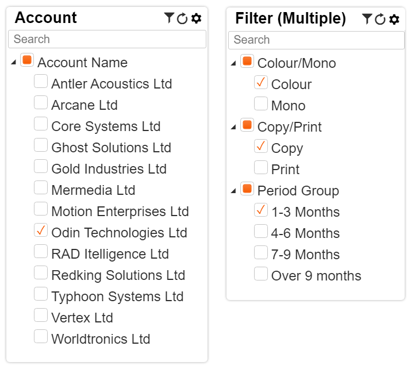411x369 pixels.
Task: Tick the 4-6 Months checkbox
Action: click(x=261, y=231)
